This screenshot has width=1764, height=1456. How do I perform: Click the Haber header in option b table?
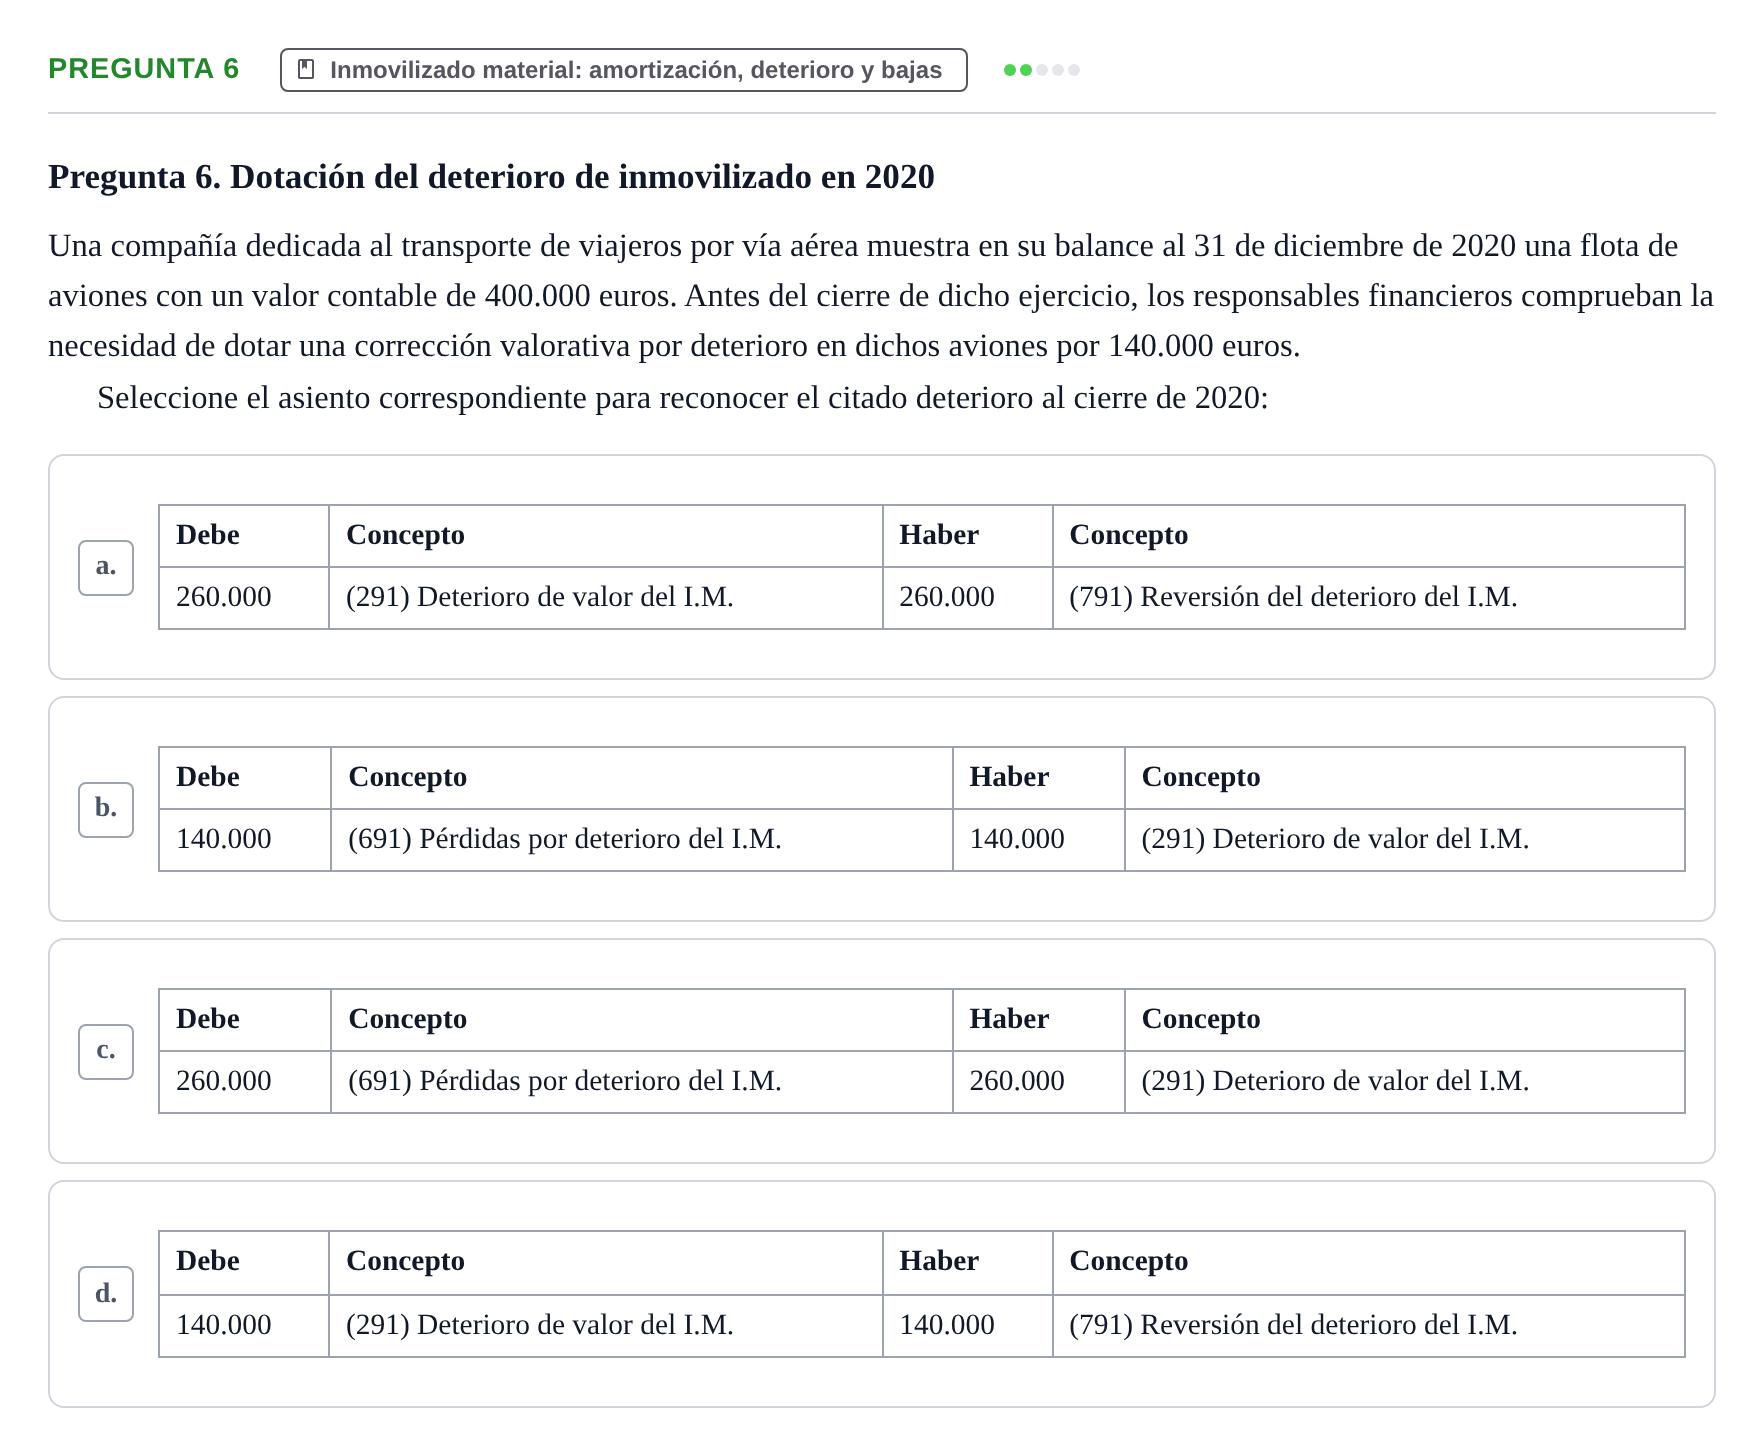1039,778
